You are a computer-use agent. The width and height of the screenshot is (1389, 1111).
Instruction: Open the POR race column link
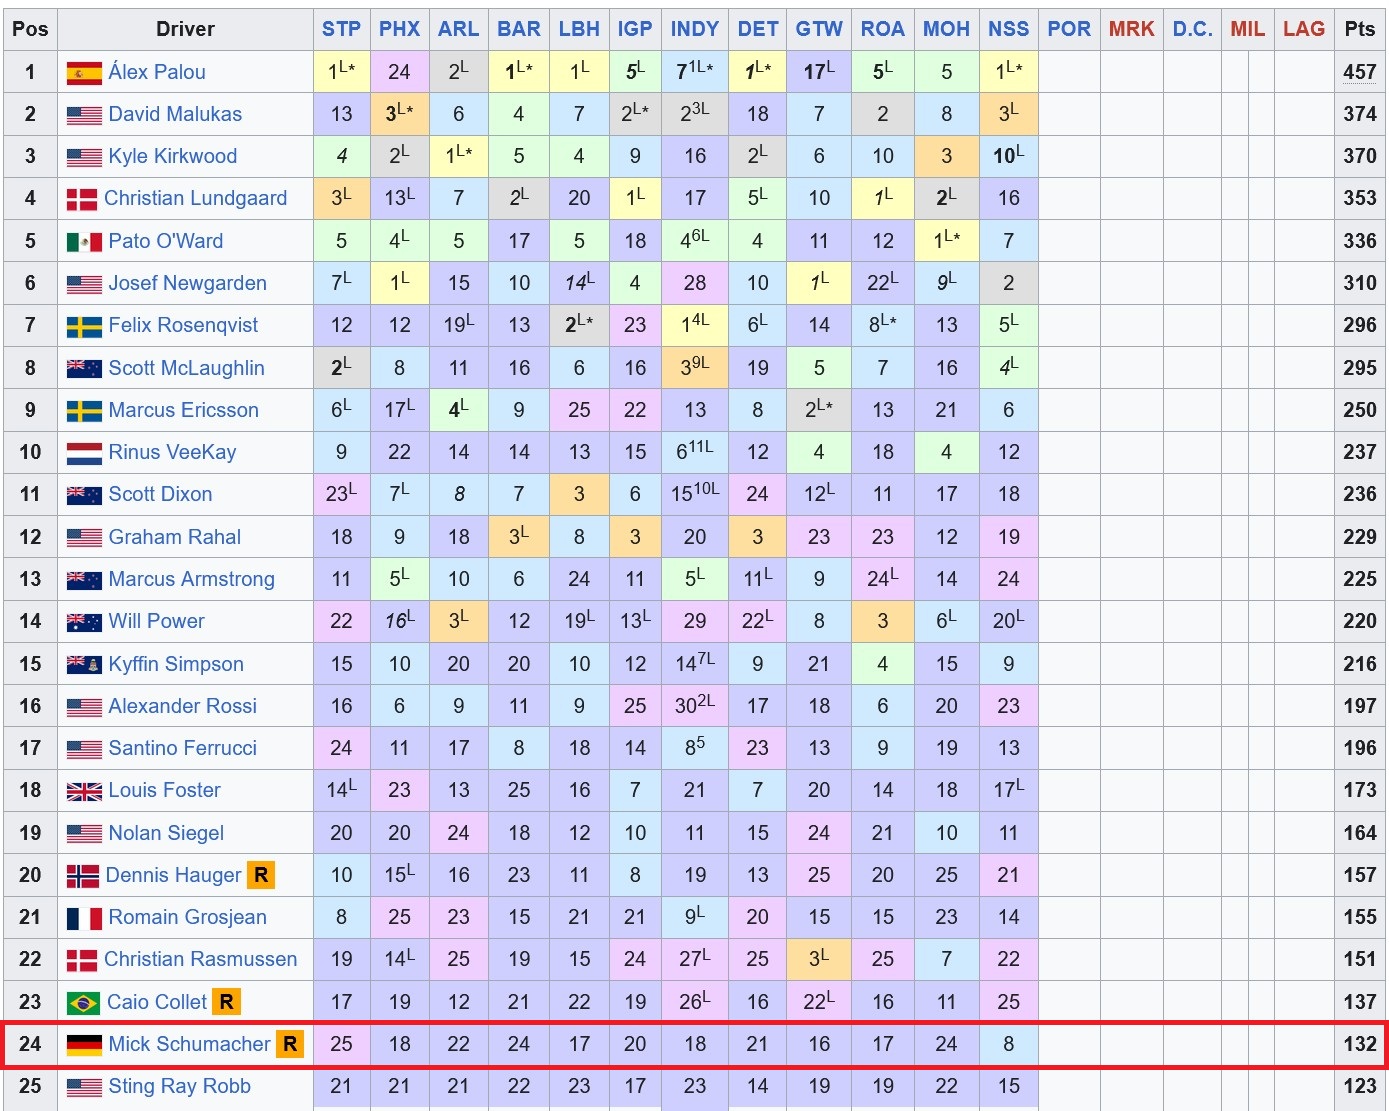point(1069,29)
